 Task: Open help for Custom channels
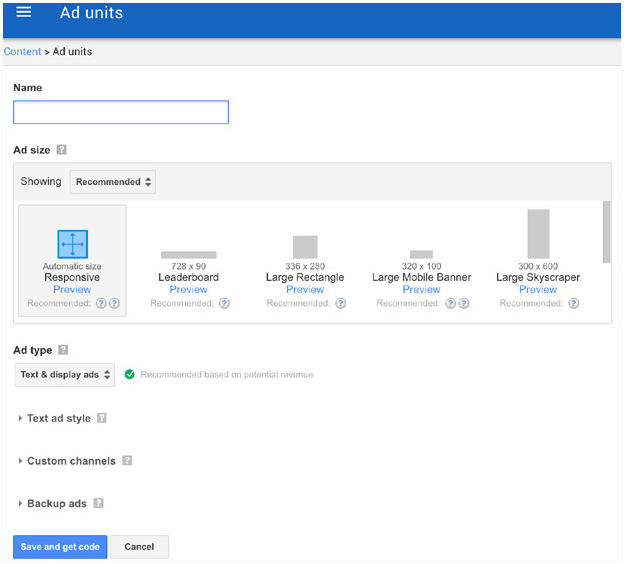127,461
